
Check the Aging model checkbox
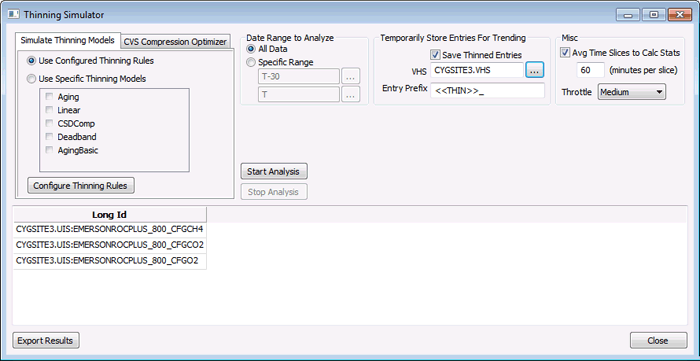[x=49, y=96]
